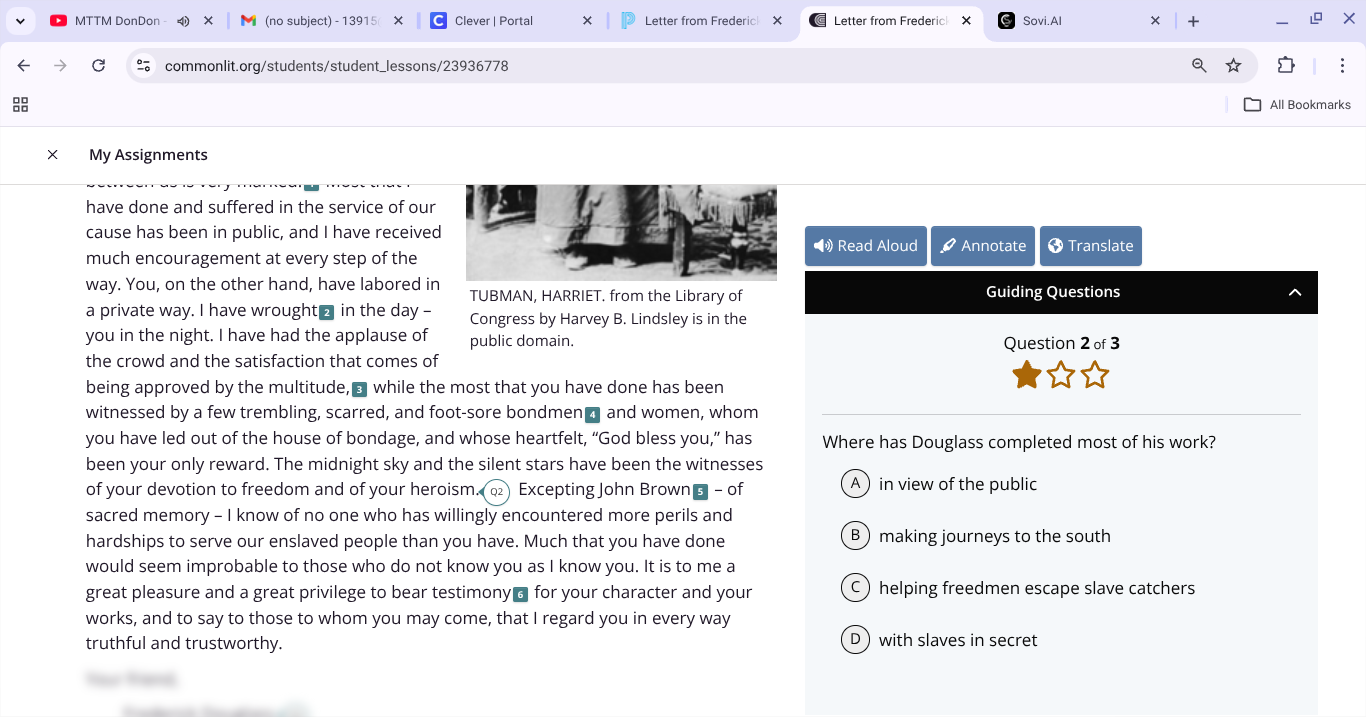Viewport: 1366px width, 717px height.
Task: Click the Translate button
Action: point(1090,246)
